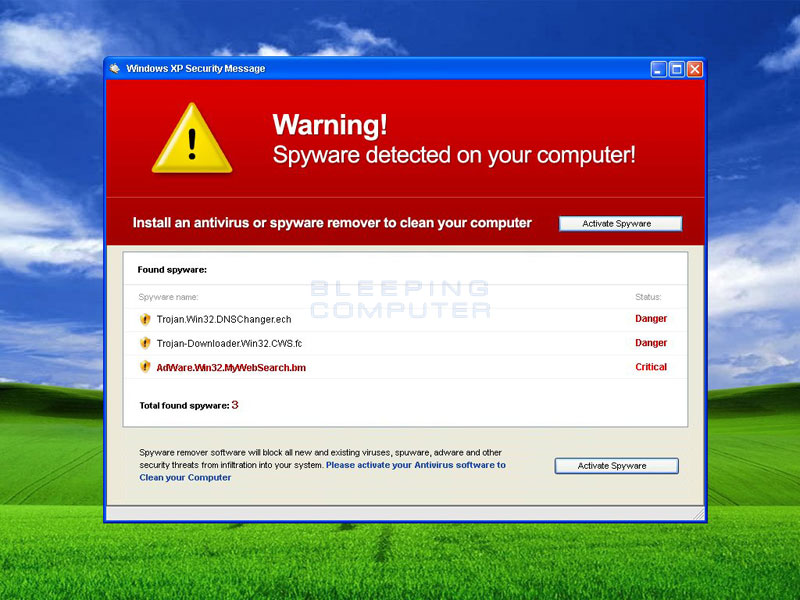The width and height of the screenshot is (800, 600).
Task: Click the bottom Activate Spyware button
Action: (x=616, y=466)
